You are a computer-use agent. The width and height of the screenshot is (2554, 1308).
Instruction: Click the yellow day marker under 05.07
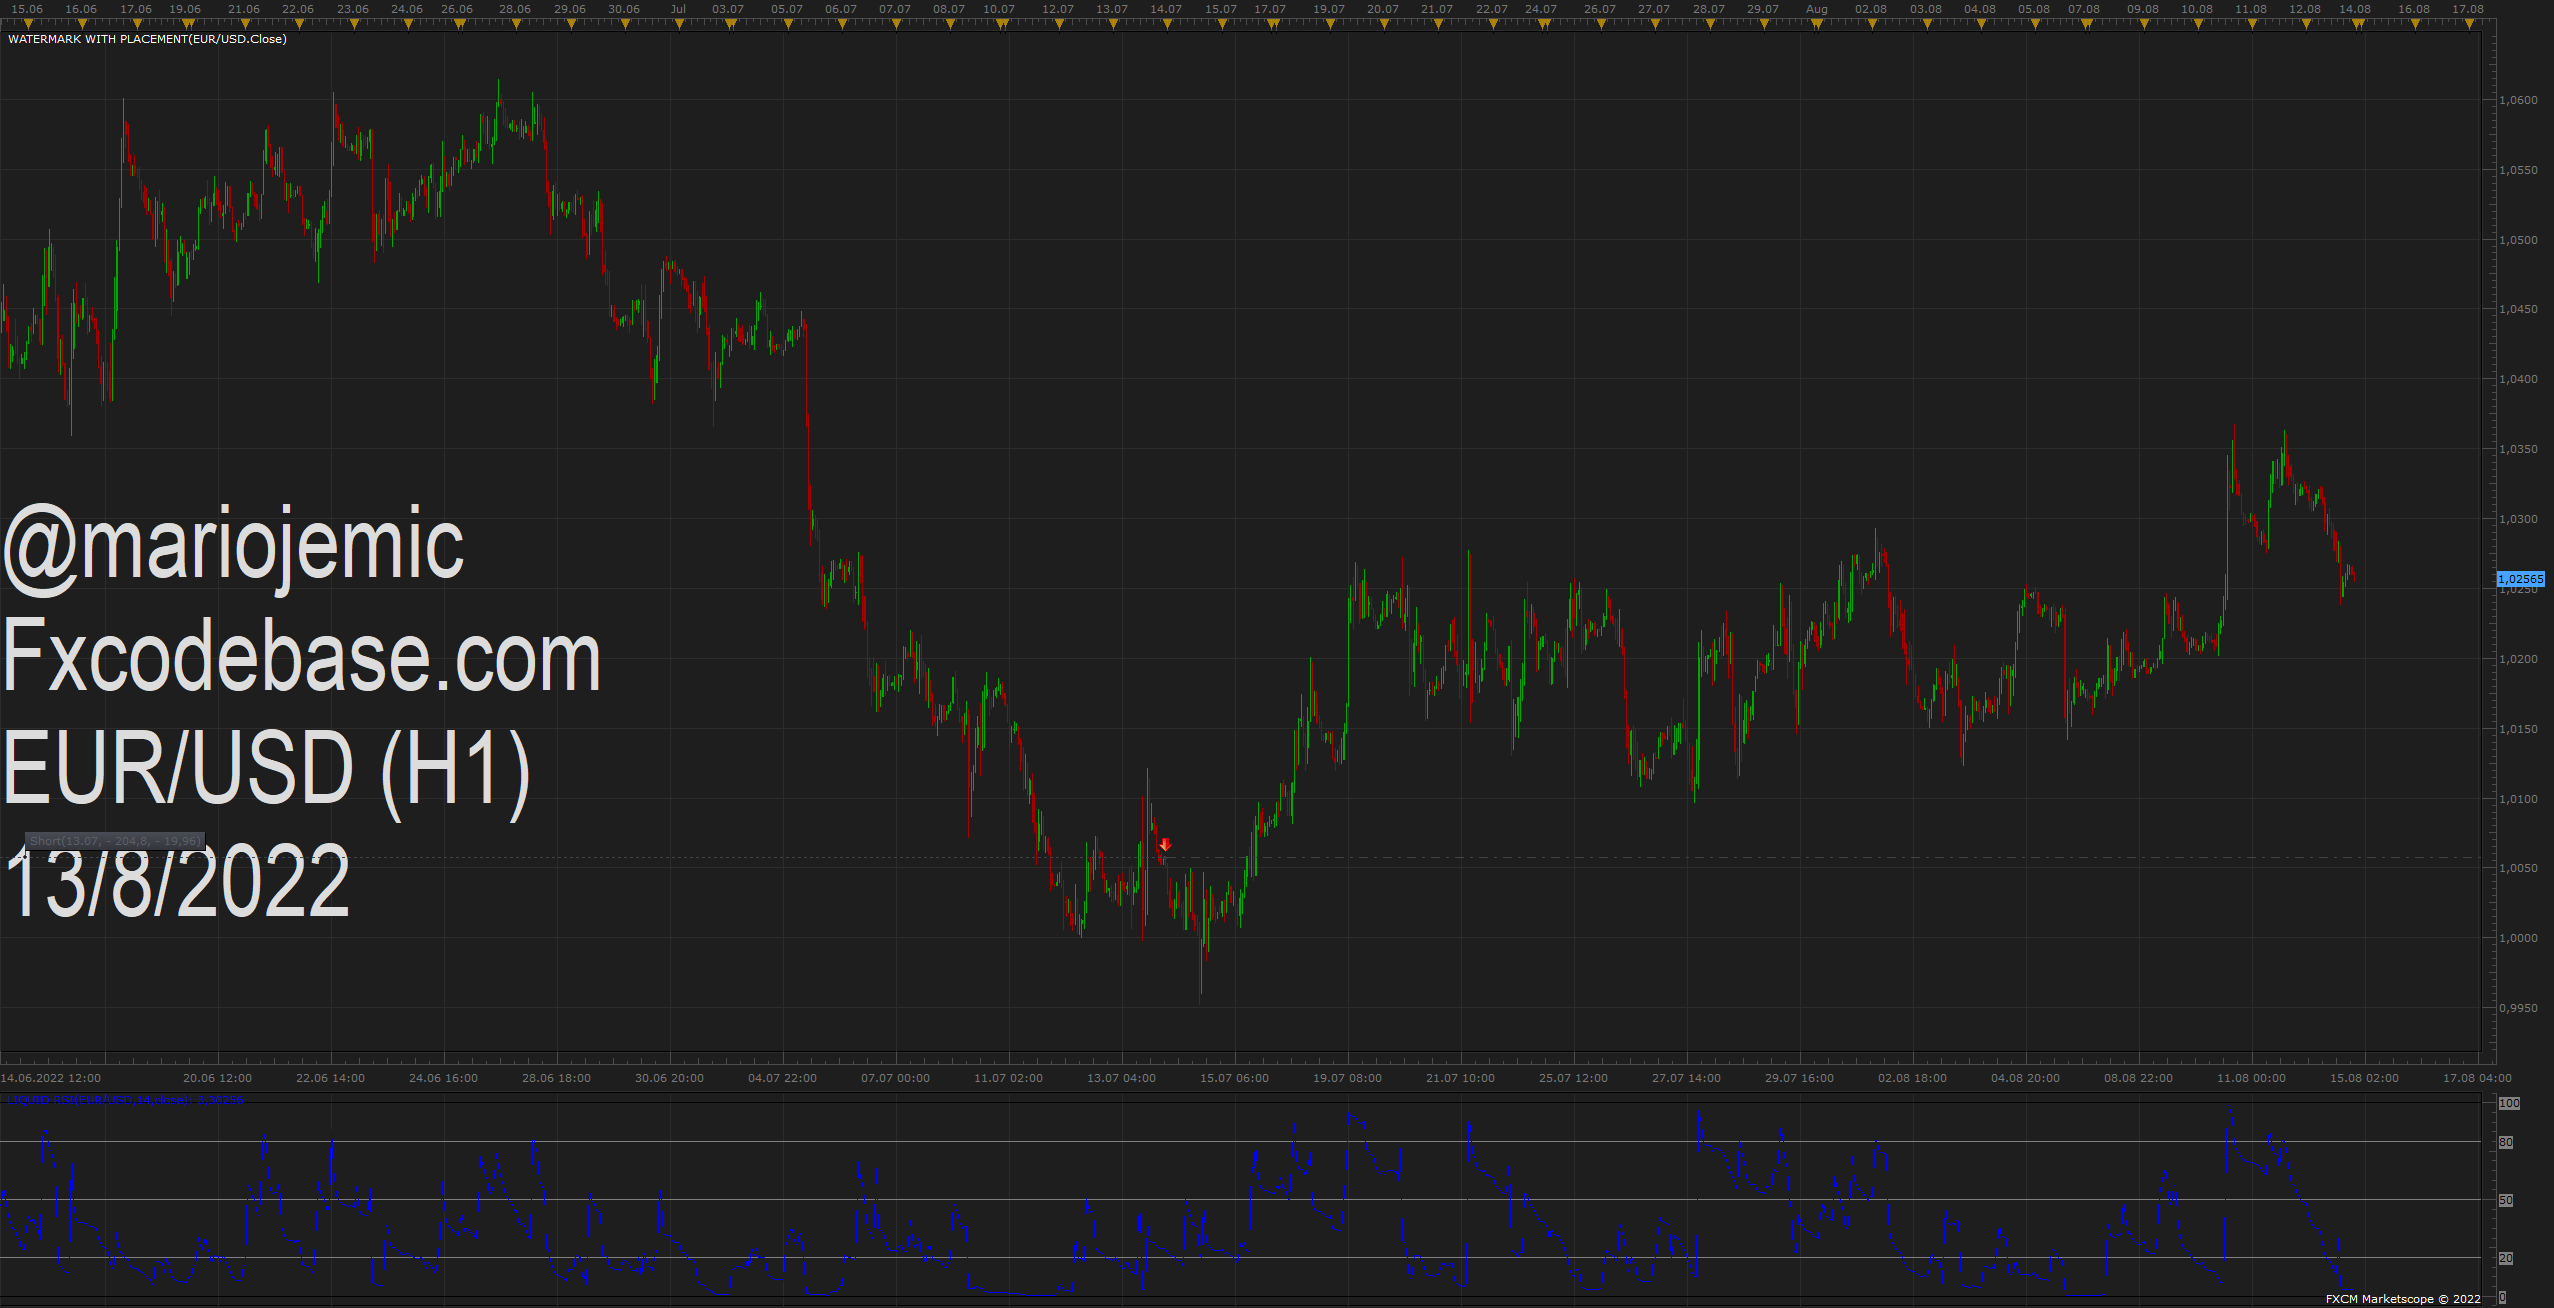pos(787,24)
